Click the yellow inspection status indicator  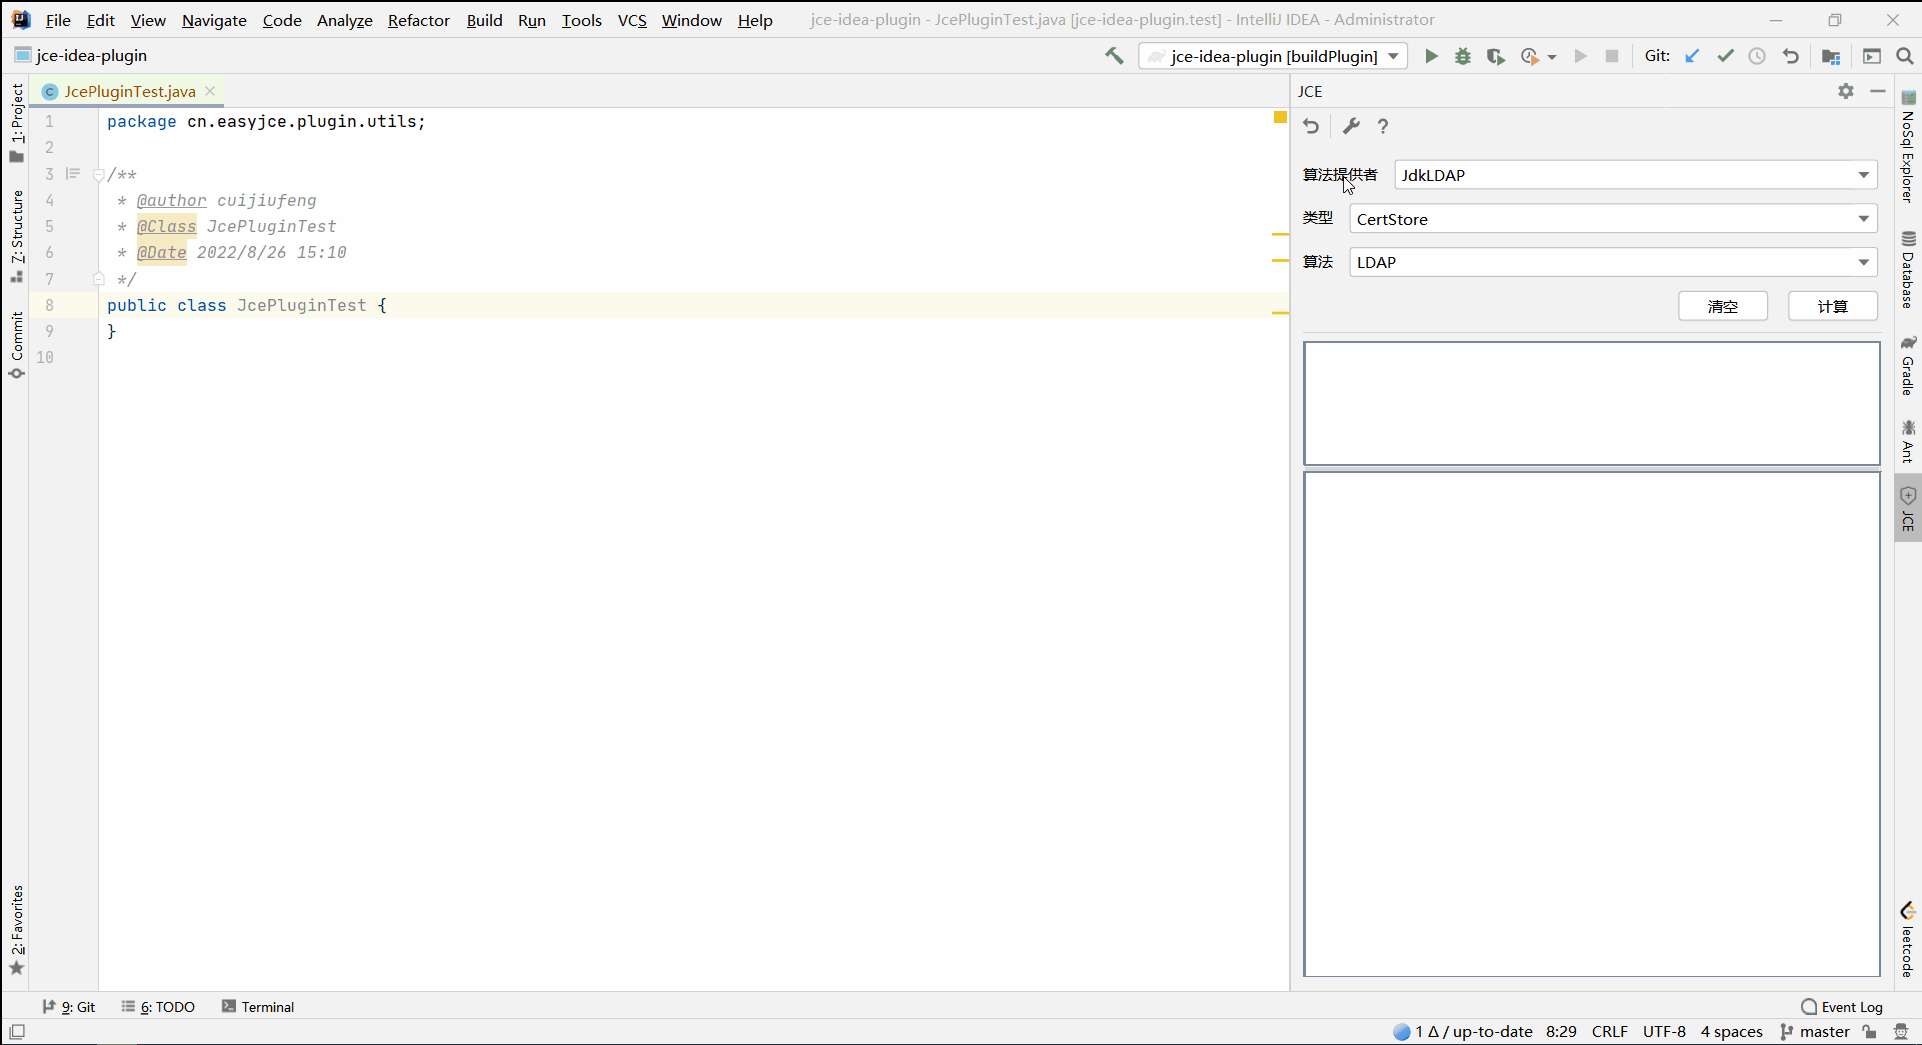click(x=1280, y=118)
